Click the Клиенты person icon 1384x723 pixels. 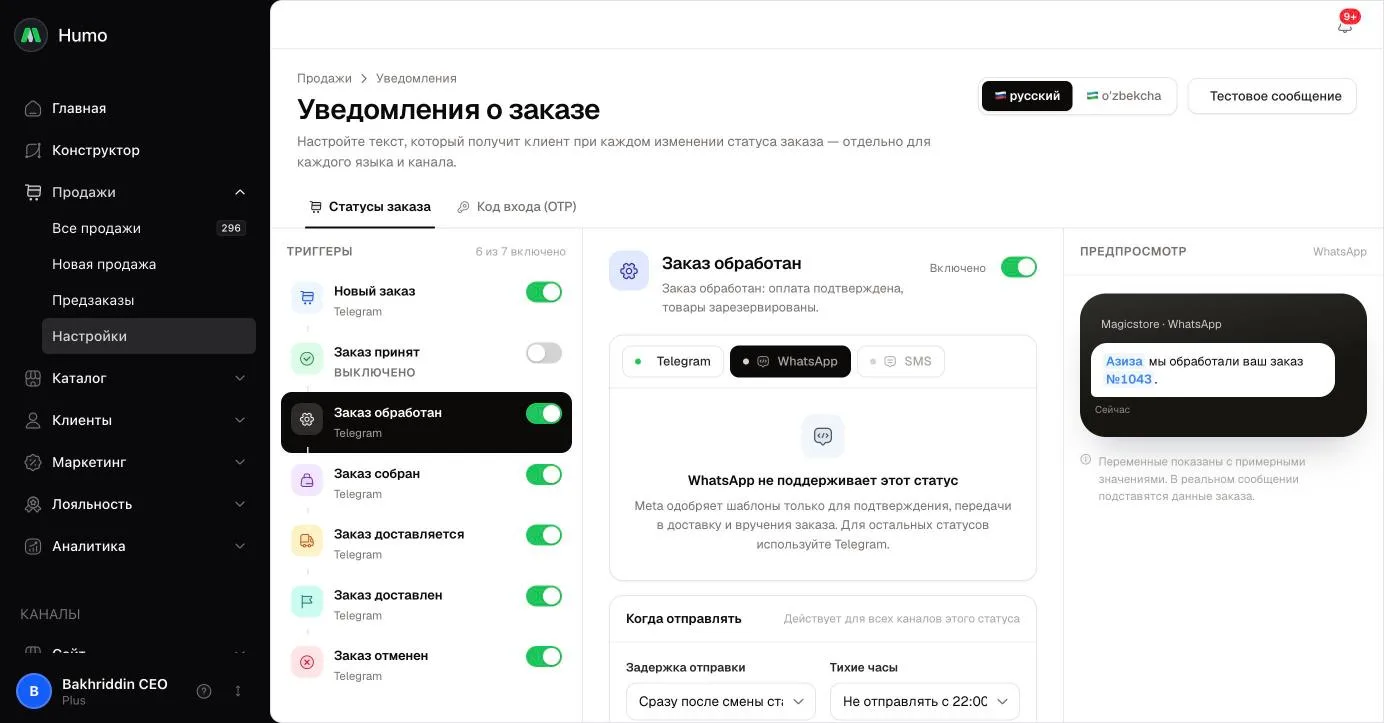click(x=33, y=420)
